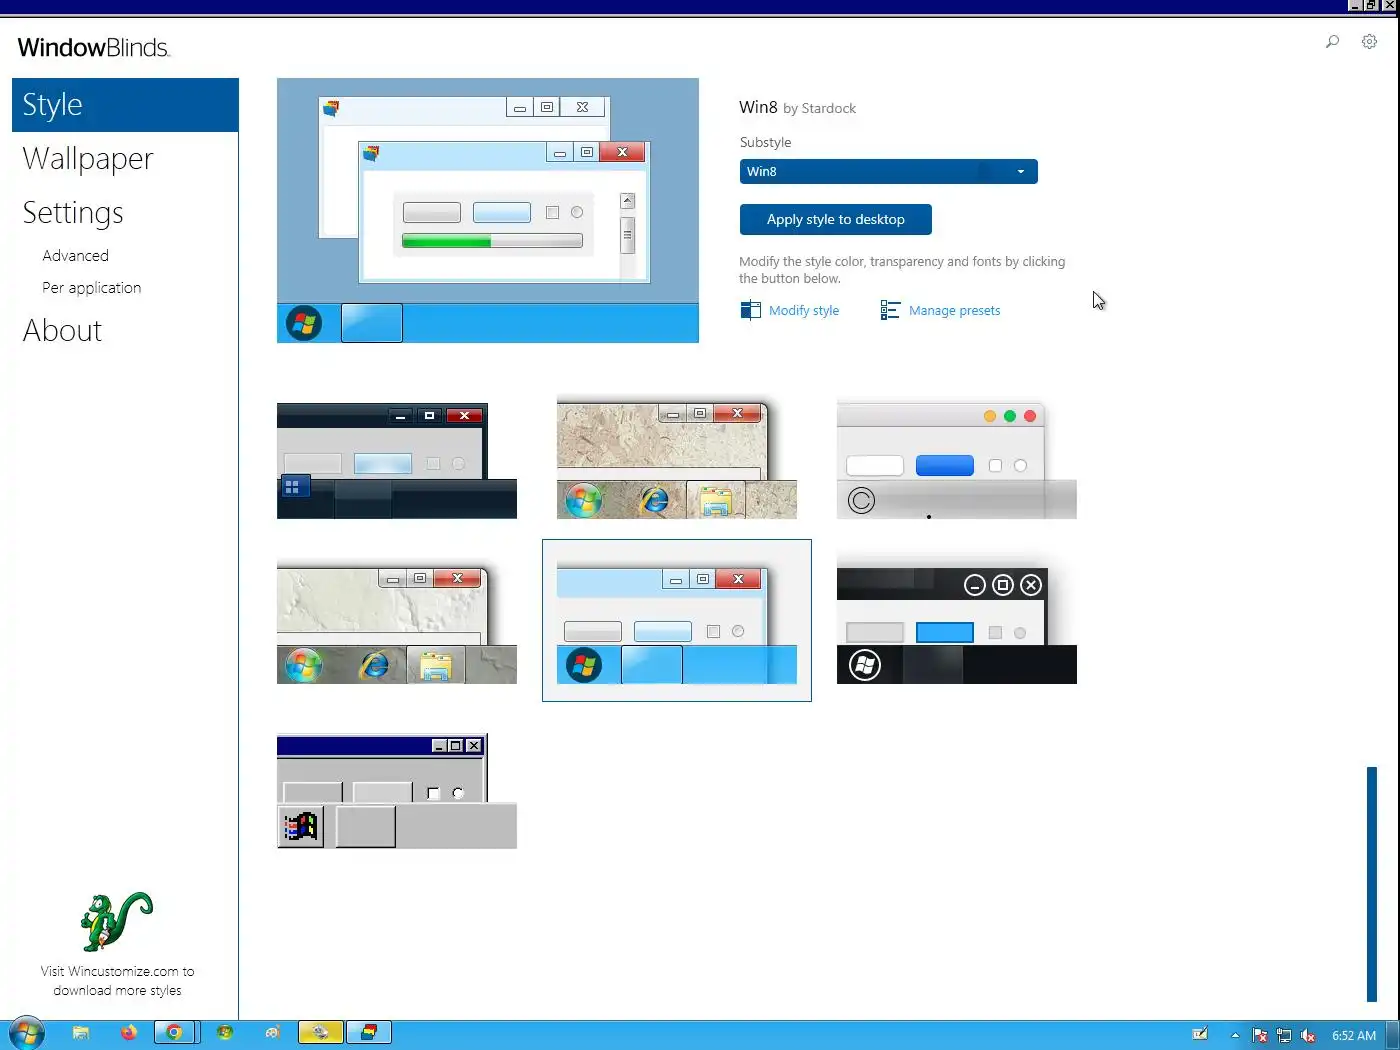
Task: Click the Wincustomize green gecko logo
Action: (x=116, y=921)
